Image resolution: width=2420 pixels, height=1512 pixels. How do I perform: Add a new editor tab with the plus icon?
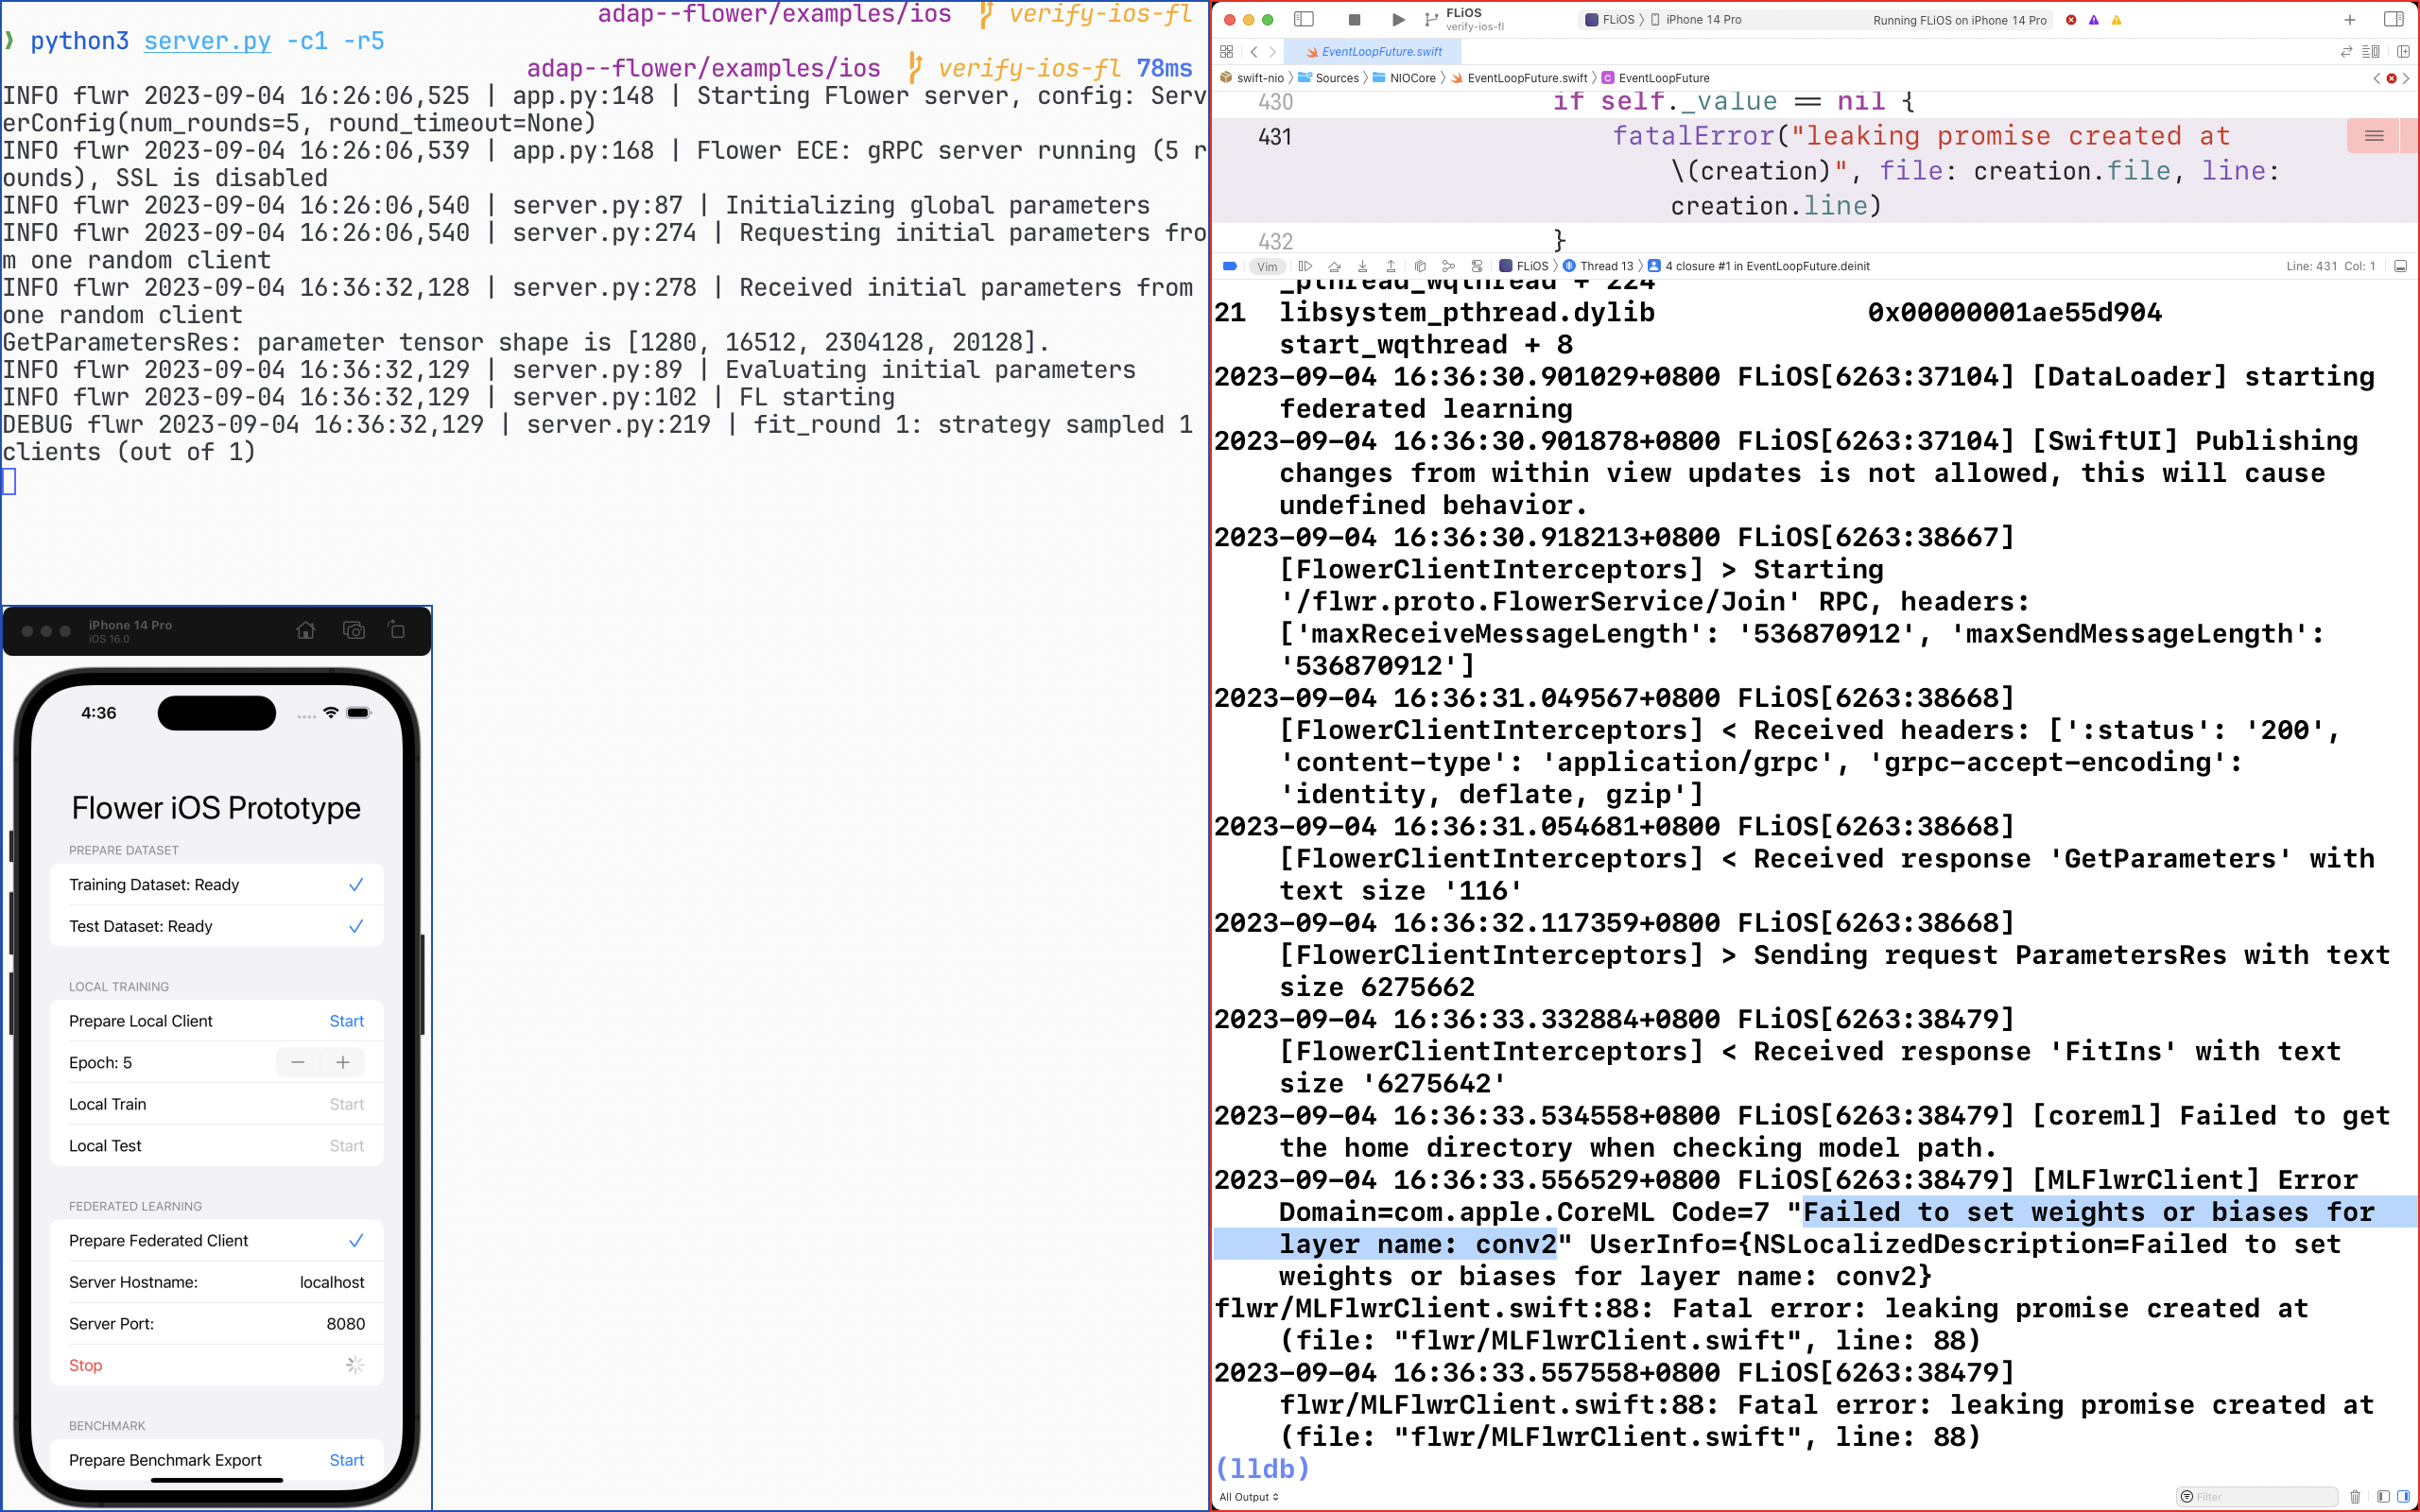tap(2350, 20)
